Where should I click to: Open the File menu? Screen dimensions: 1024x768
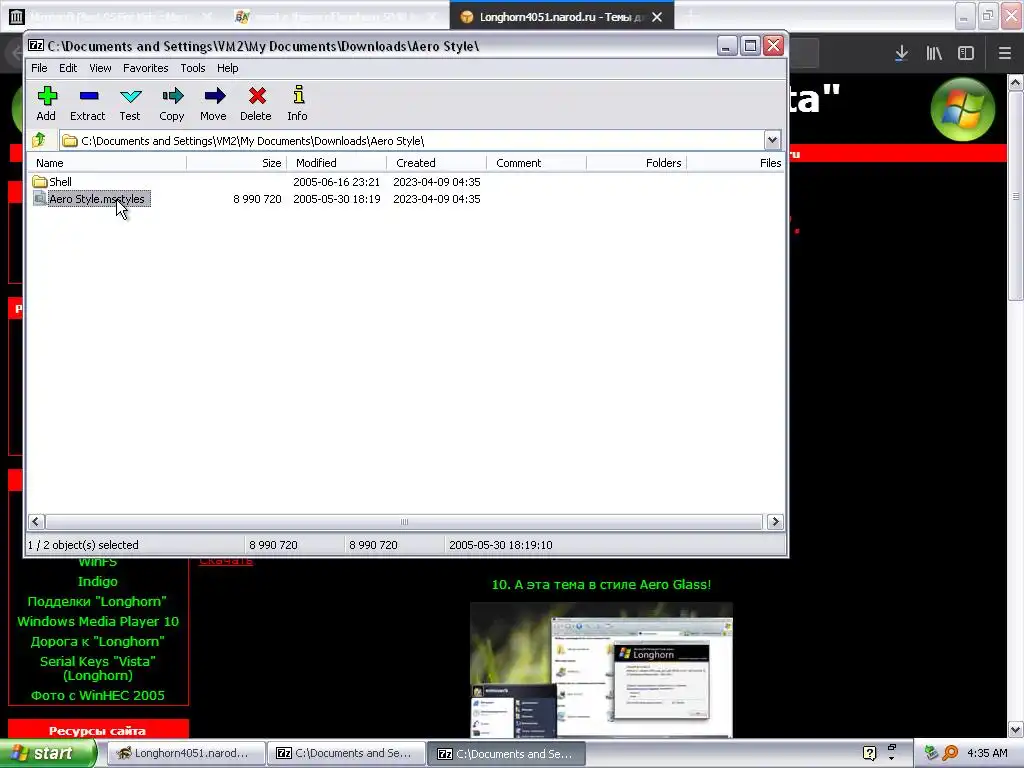39,68
